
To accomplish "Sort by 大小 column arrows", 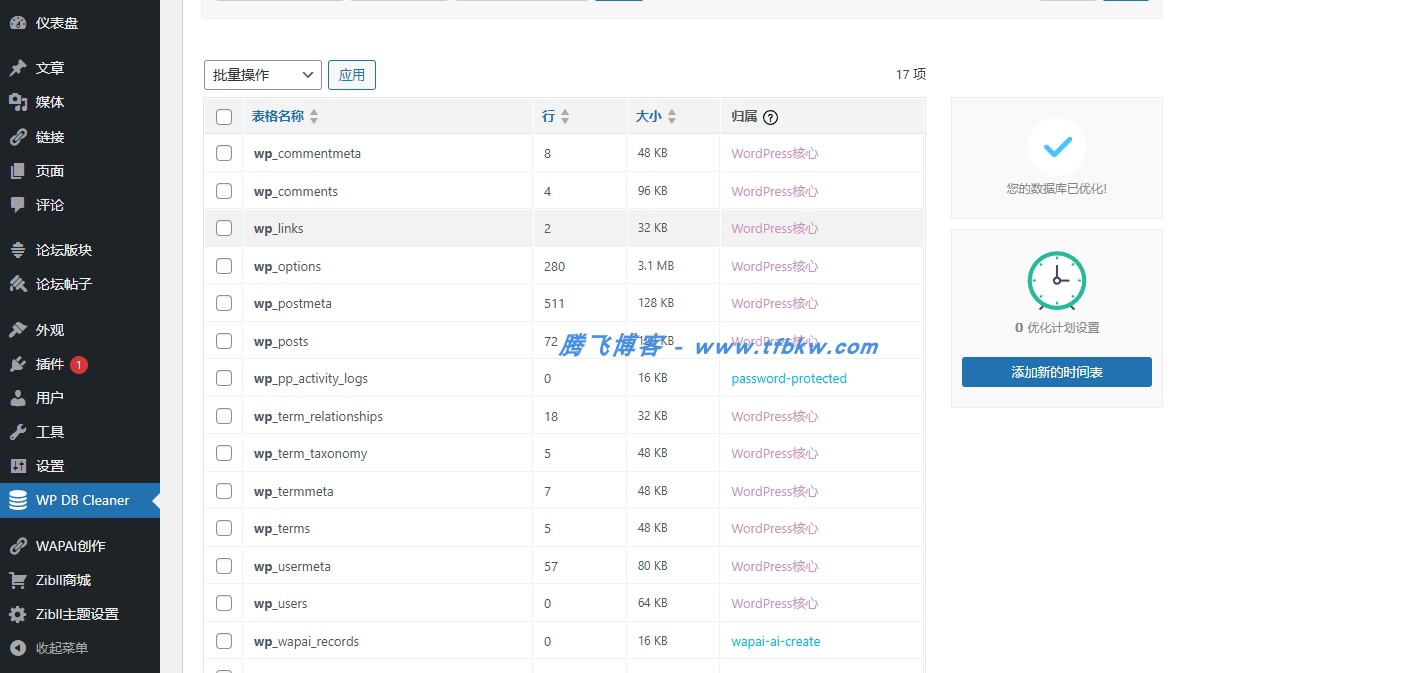I will pos(672,117).
